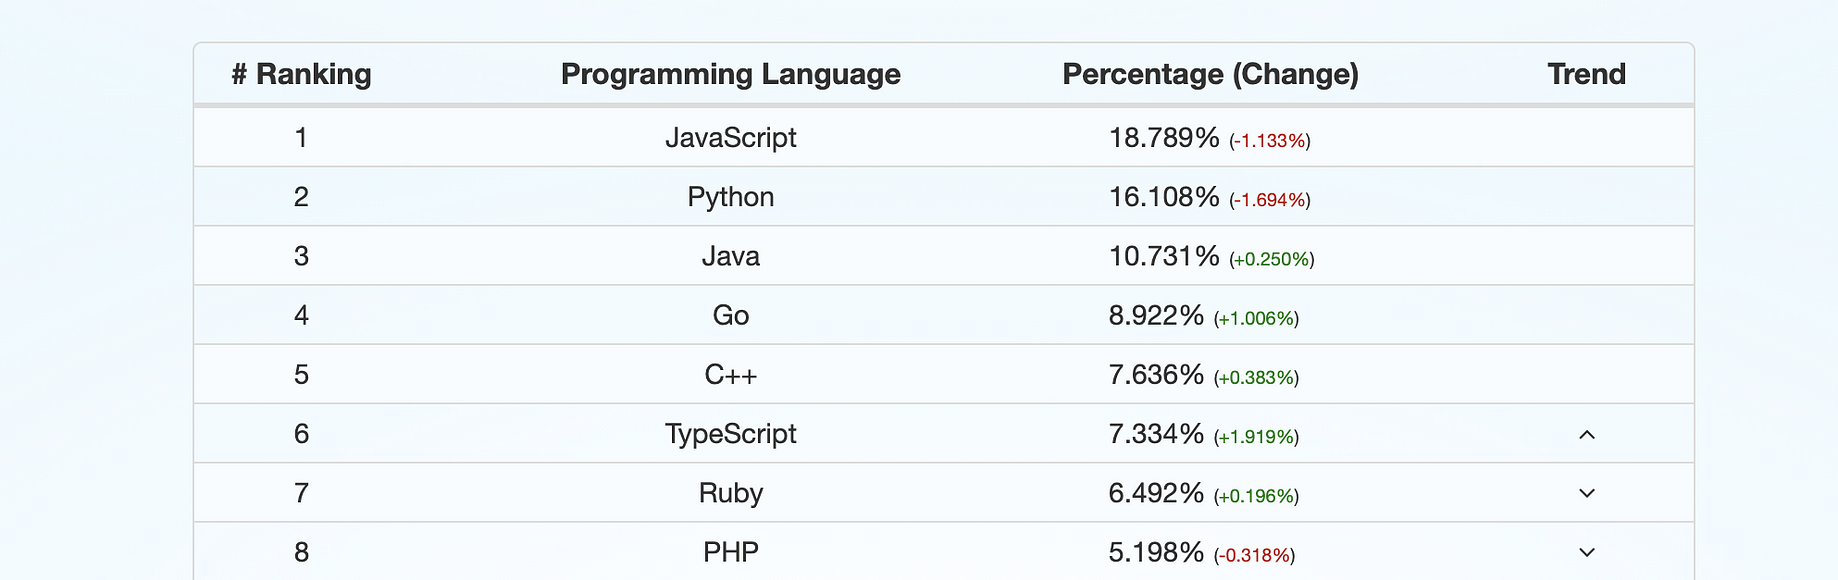
Task: Click the 18.789% percentage value
Action: coord(1164,137)
